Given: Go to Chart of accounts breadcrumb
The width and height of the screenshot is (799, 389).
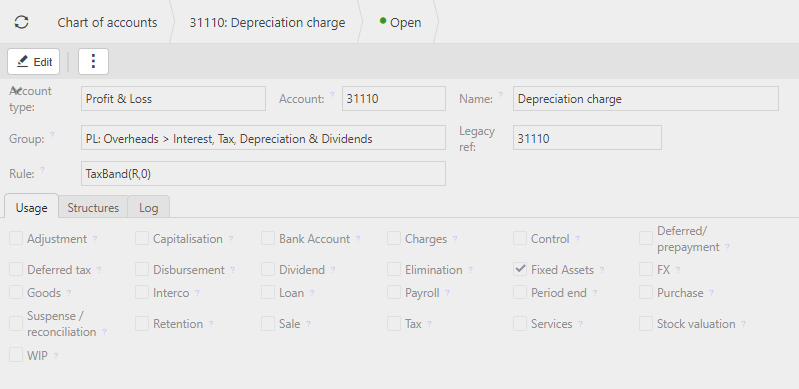Looking at the screenshot, I should point(107,22).
